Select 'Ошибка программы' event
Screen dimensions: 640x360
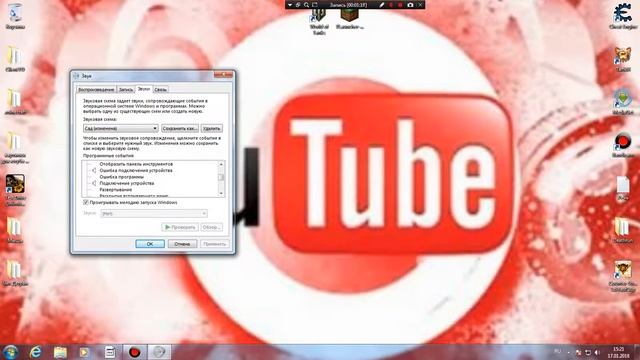click(x=122, y=177)
